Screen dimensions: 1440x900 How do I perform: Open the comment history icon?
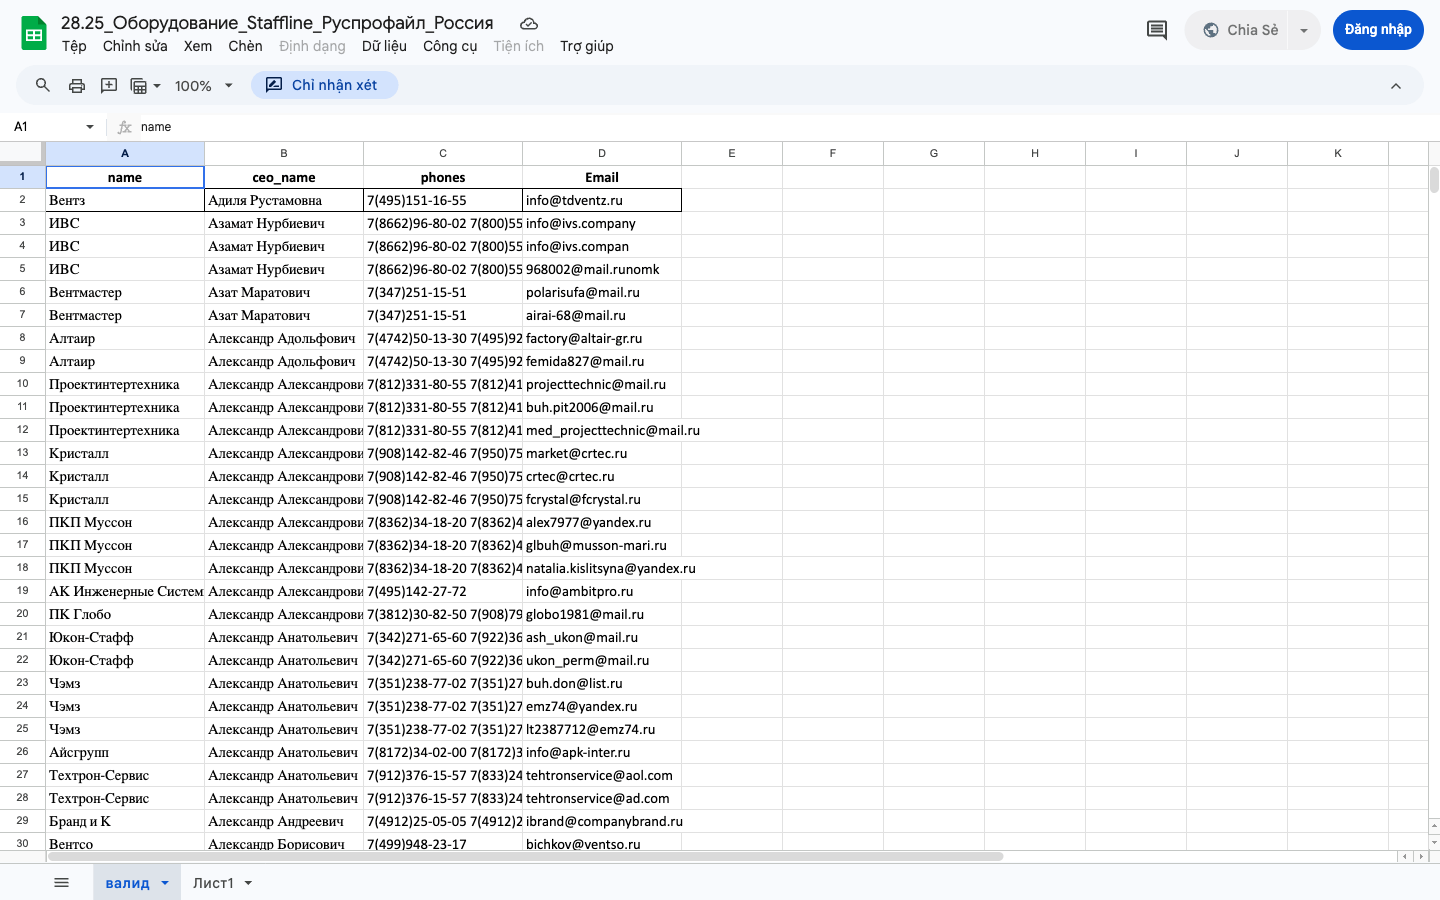click(1156, 30)
